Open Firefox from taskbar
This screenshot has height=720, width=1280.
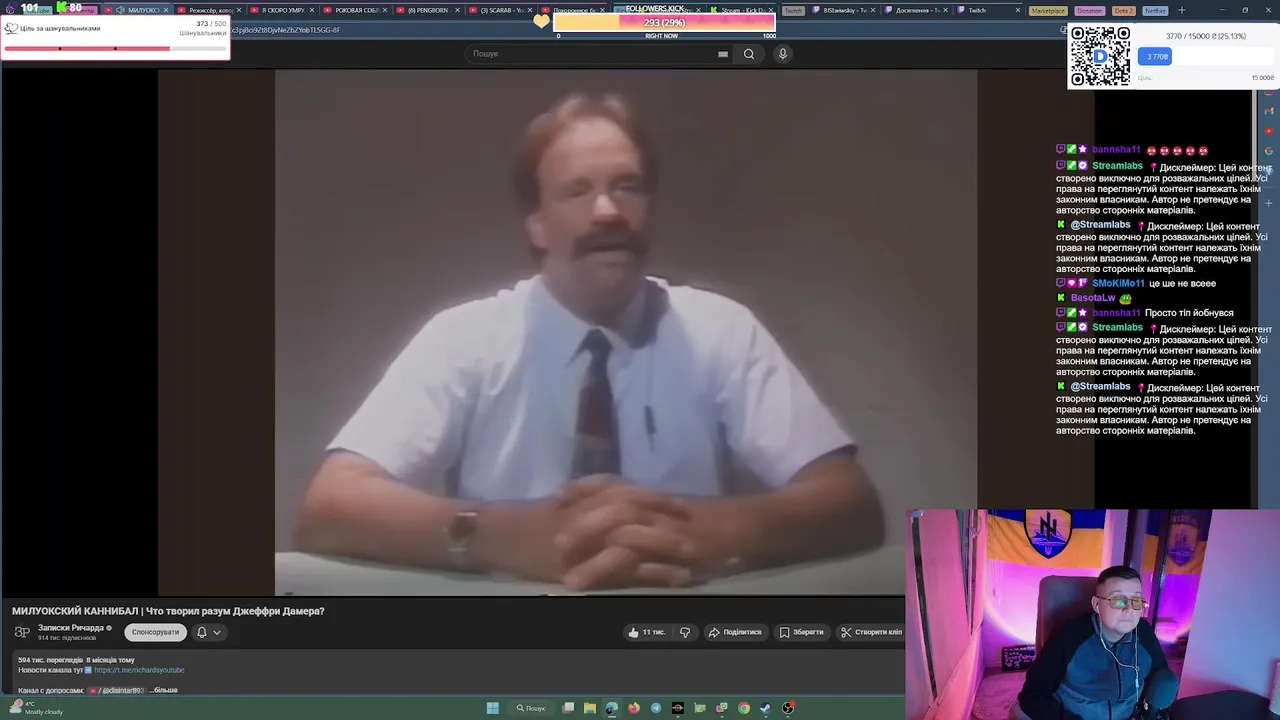634,708
